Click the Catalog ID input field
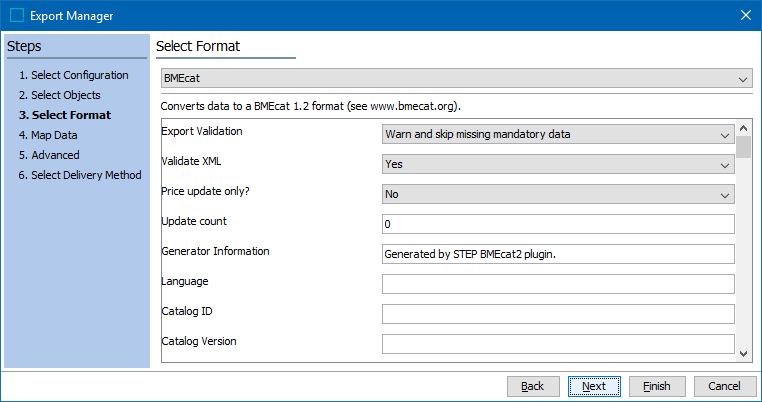The height and width of the screenshot is (402, 762). point(558,314)
